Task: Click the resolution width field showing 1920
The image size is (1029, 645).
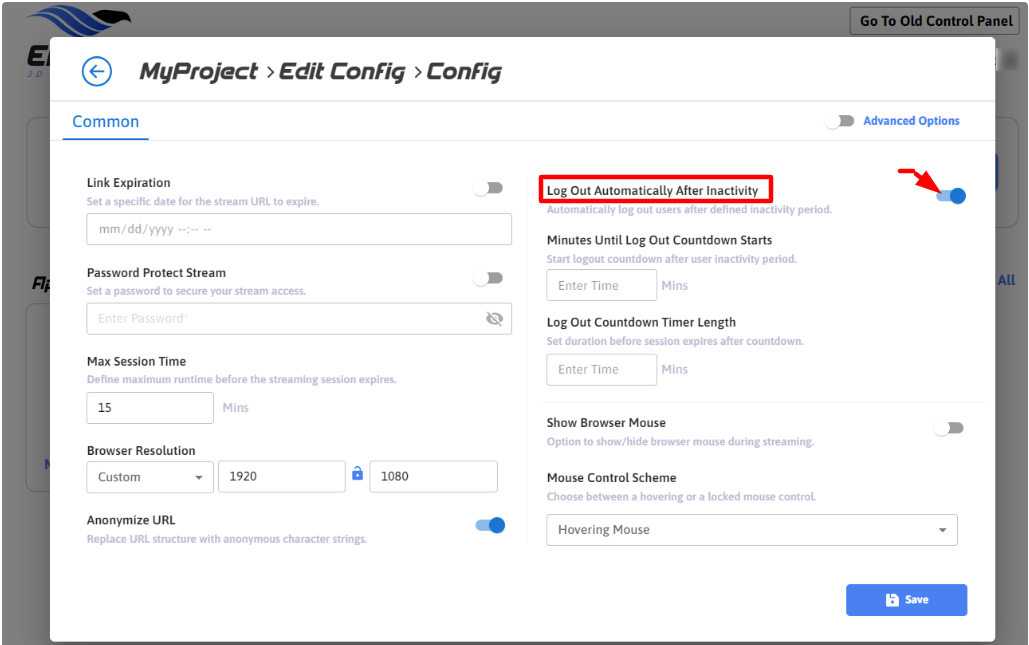Action: pyautogui.click(x=281, y=477)
